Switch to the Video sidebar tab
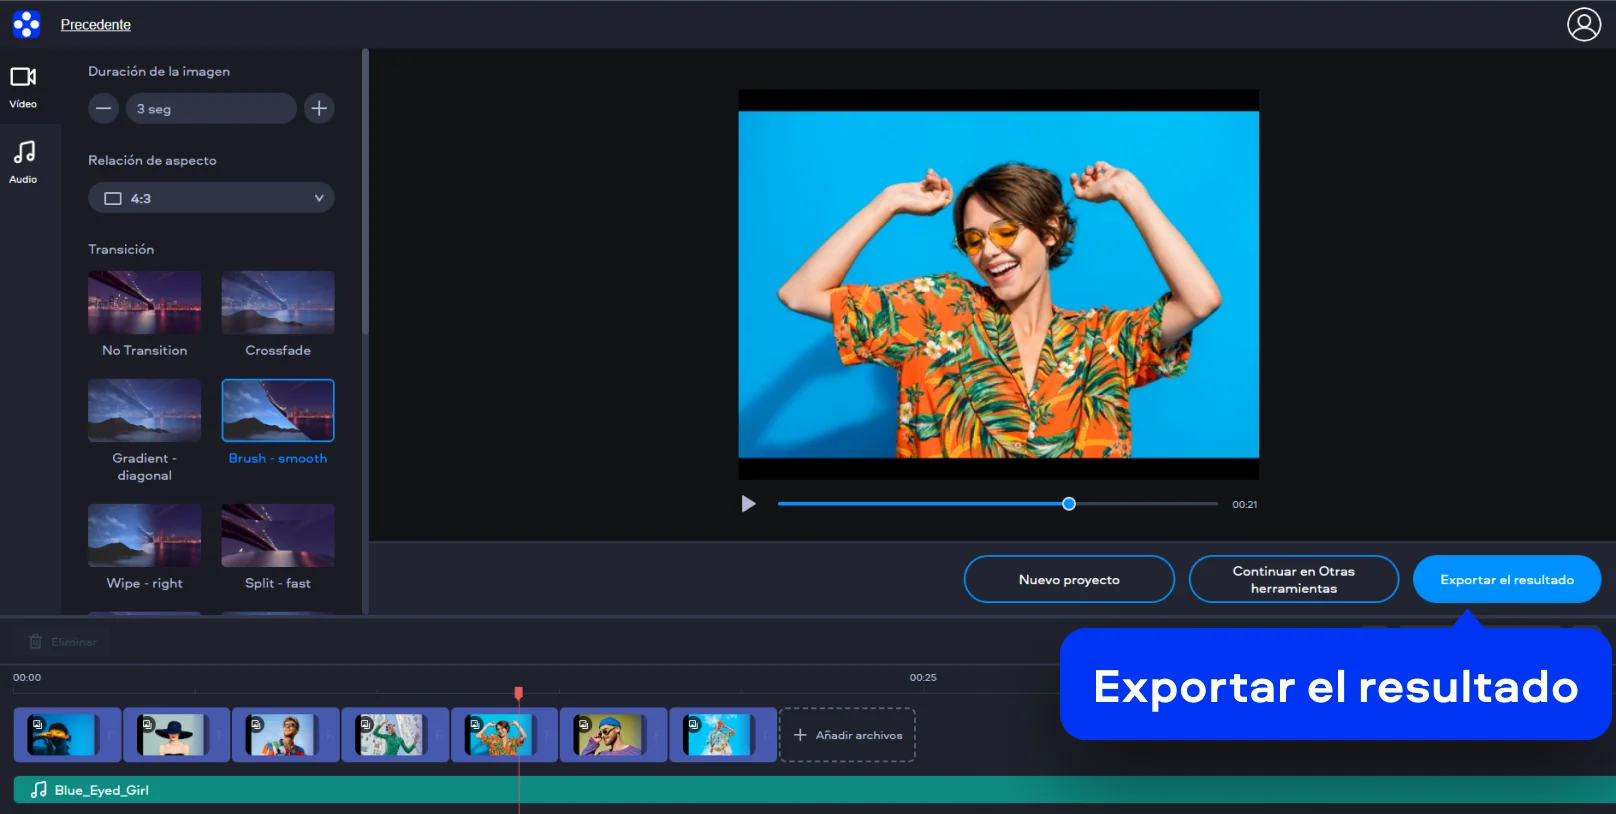Image resolution: width=1616 pixels, height=814 pixels. point(23,87)
